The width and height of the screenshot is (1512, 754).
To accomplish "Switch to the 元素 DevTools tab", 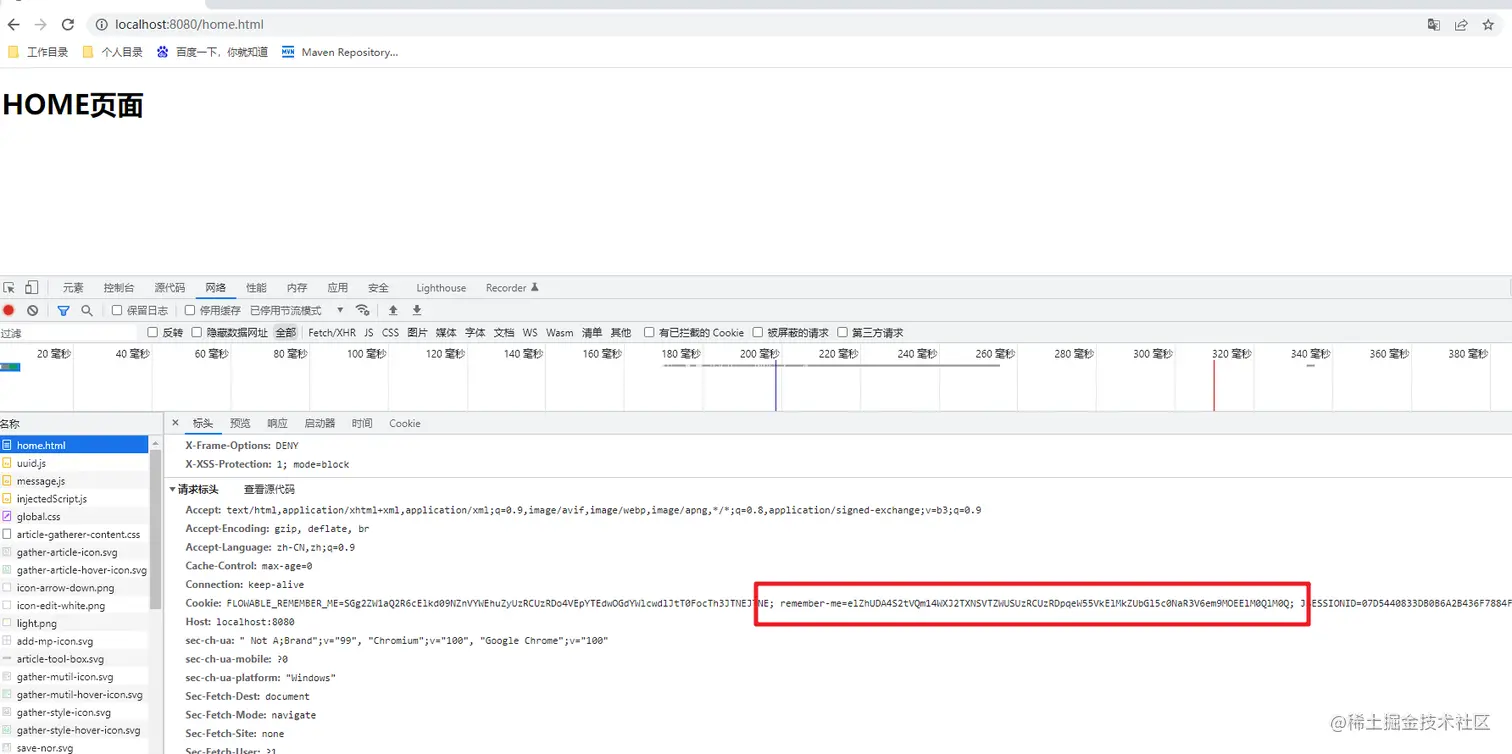I will [73, 288].
